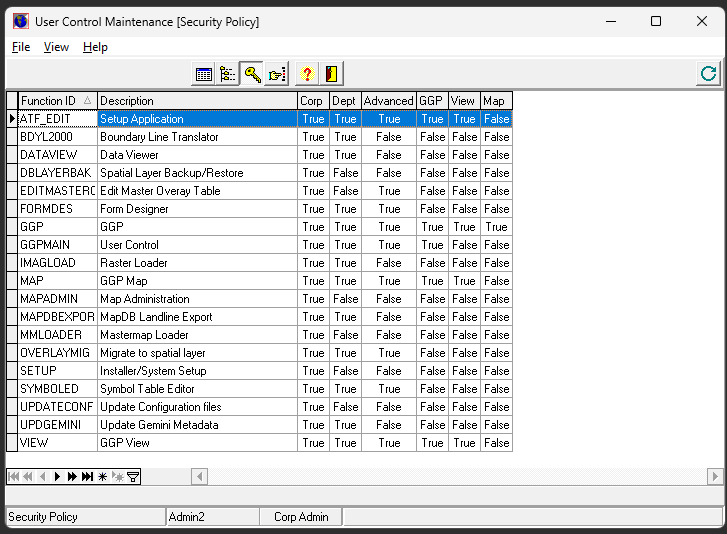
Task: Click the Corp value in ATF_EDIT row
Action: pos(313,119)
